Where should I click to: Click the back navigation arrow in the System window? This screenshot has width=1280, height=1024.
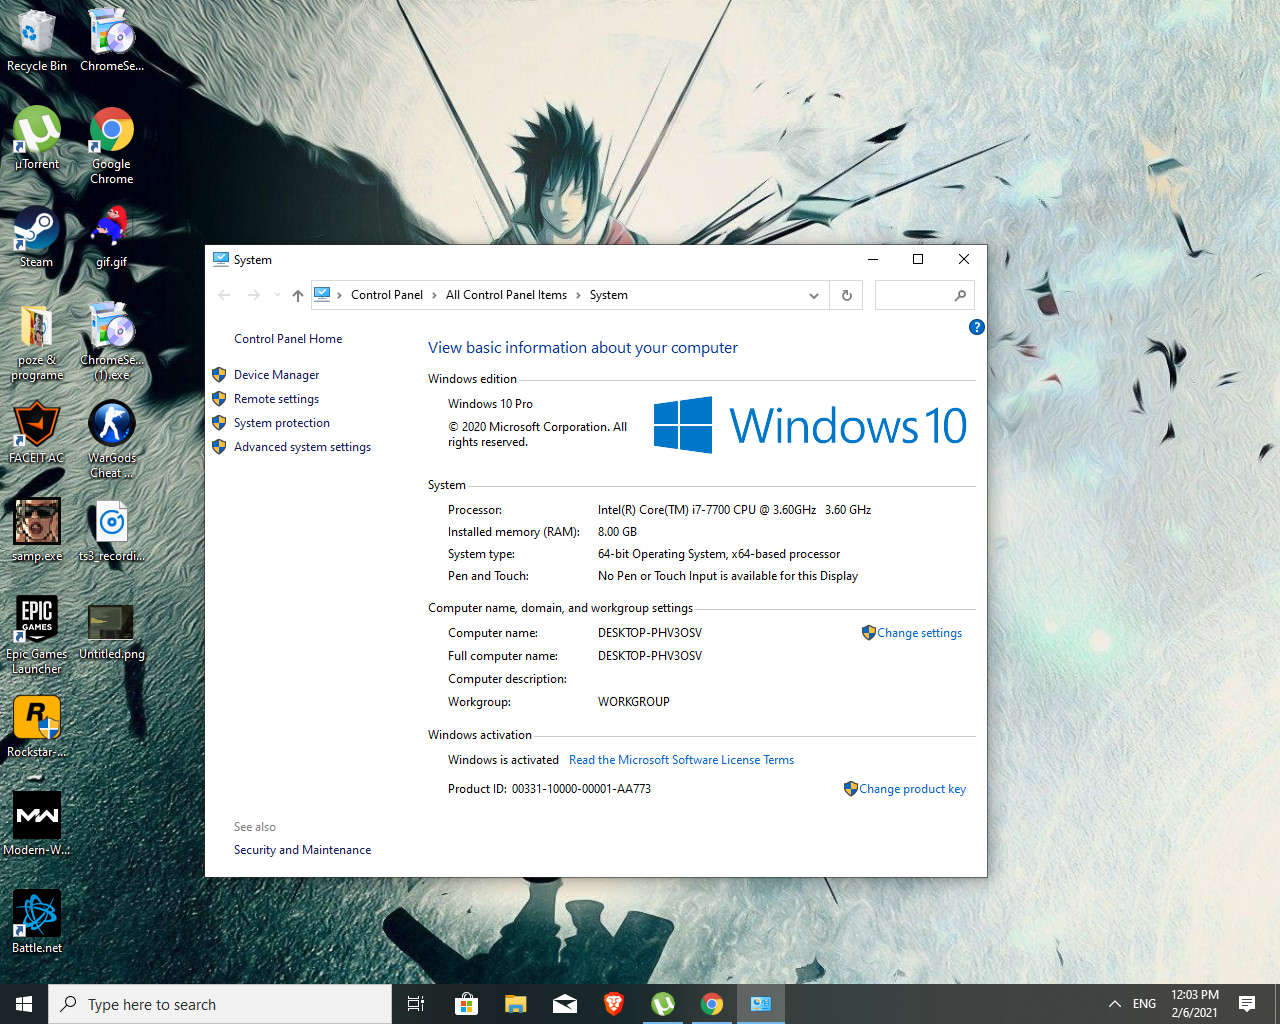[x=225, y=295]
